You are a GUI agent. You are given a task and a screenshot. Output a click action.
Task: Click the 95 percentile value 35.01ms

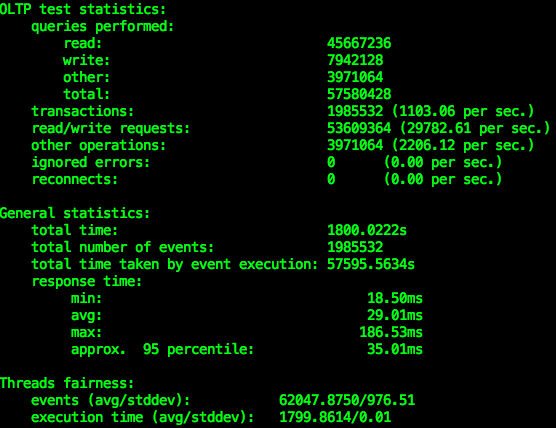[395, 349]
